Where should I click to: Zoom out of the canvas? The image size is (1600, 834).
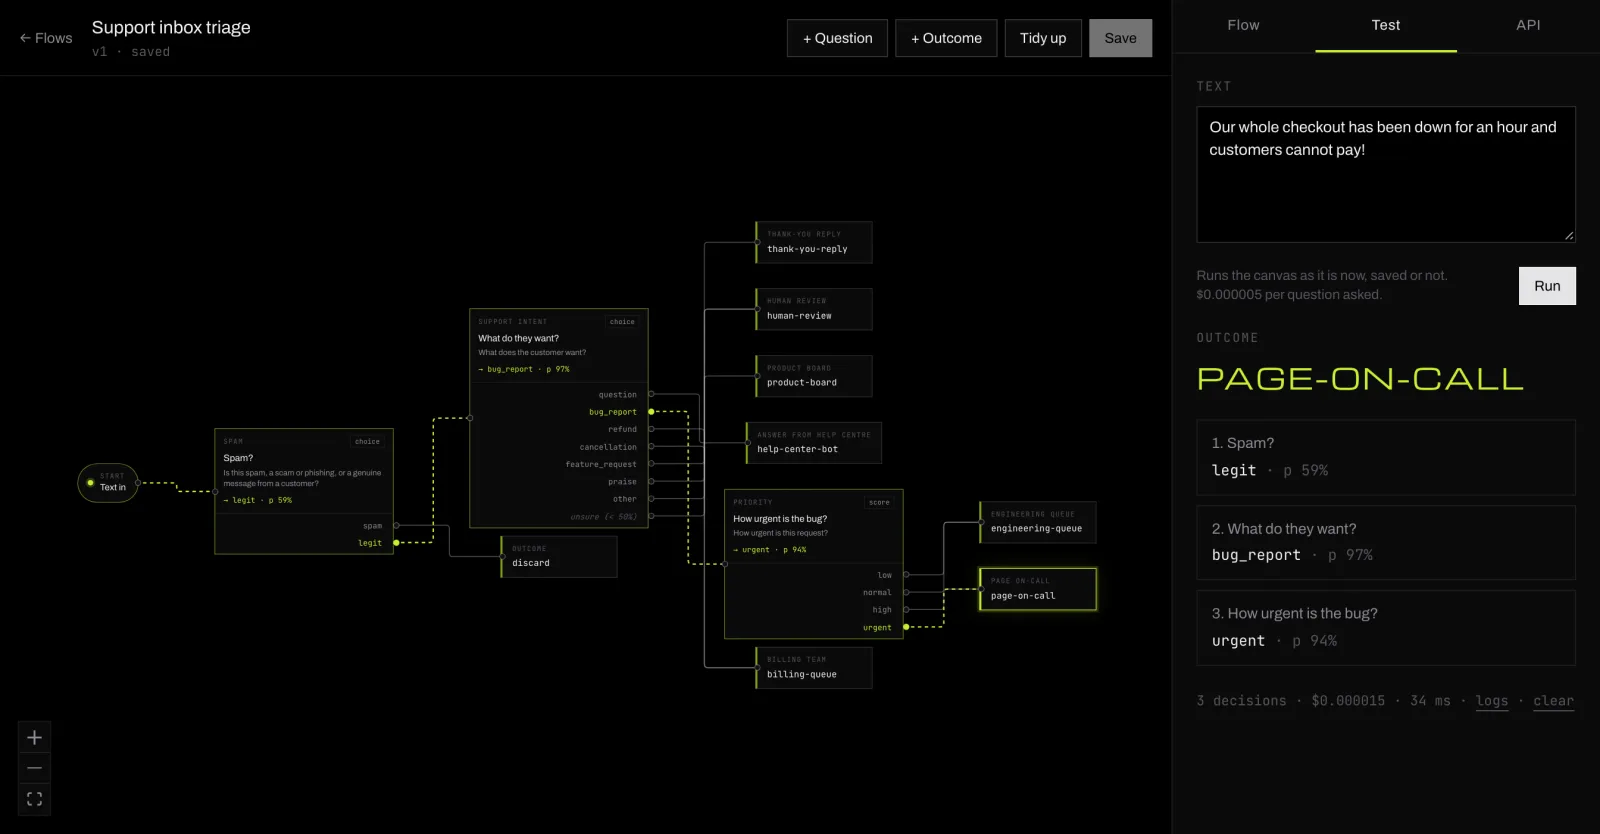[34, 768]
